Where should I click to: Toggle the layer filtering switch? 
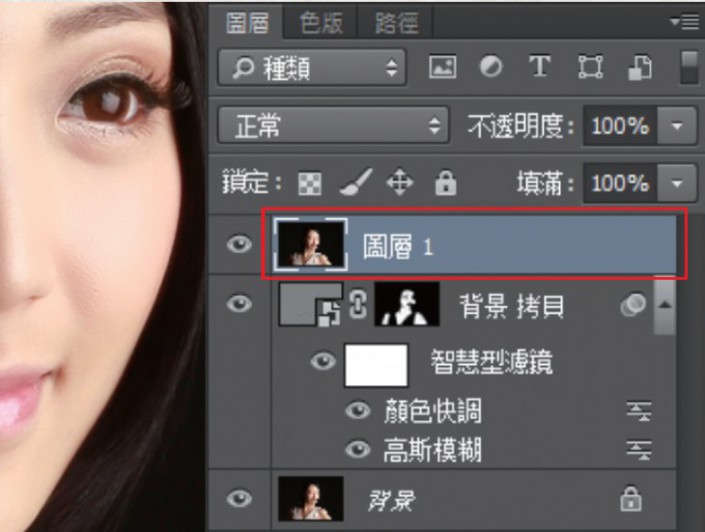click(689, 67)
